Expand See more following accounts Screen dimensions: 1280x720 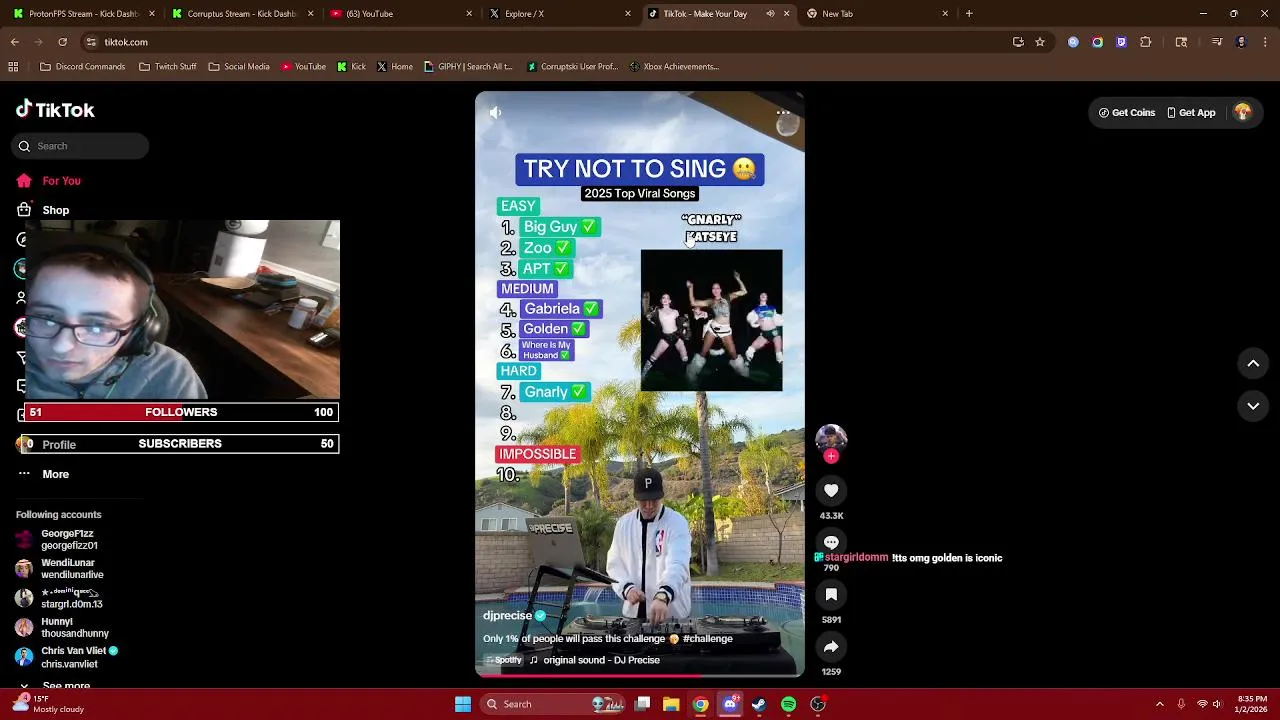66,685
